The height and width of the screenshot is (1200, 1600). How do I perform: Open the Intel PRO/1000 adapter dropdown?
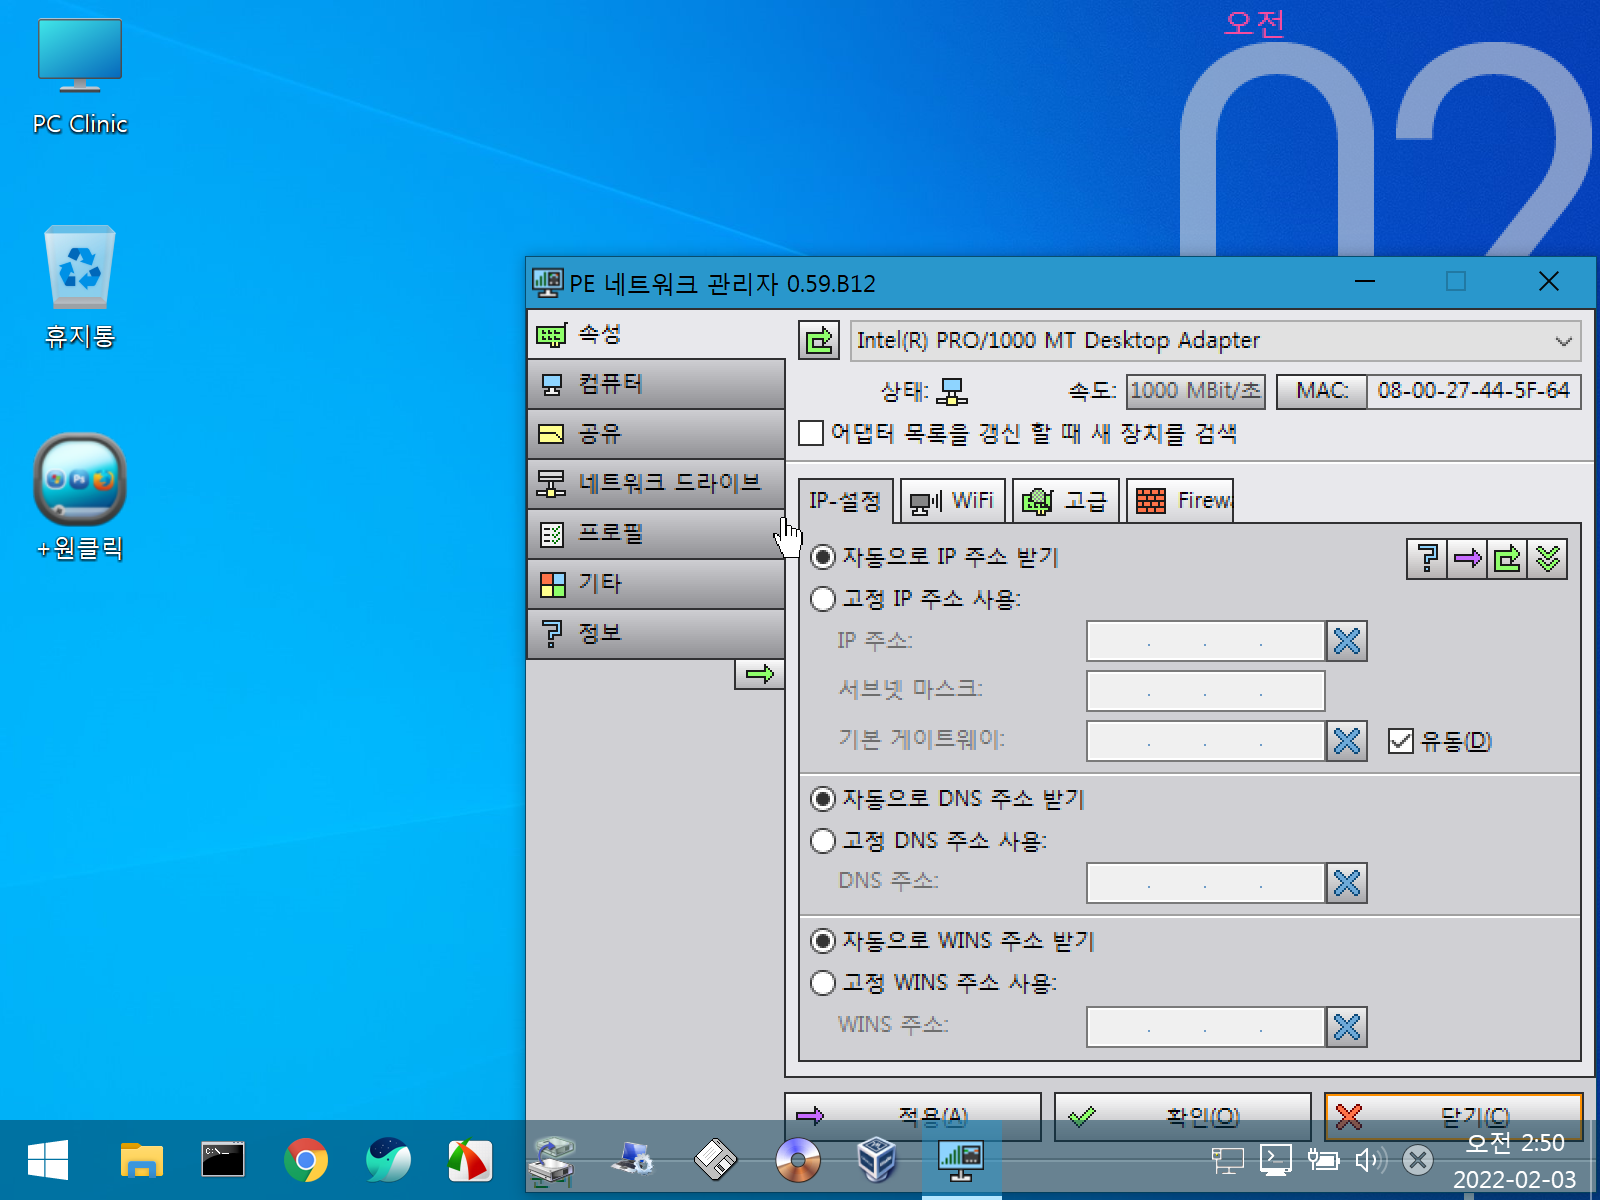(x=1215, y=341)
